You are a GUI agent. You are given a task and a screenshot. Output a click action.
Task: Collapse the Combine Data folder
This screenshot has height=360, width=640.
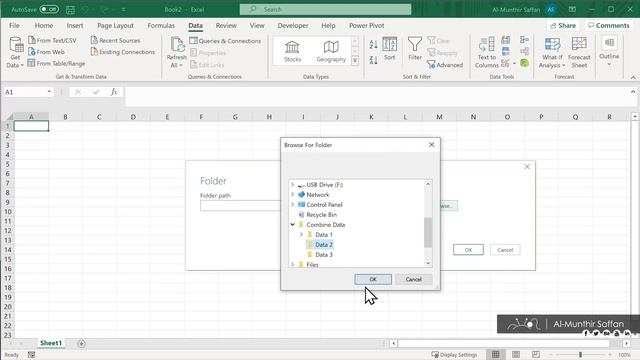[x=292, y=224]
